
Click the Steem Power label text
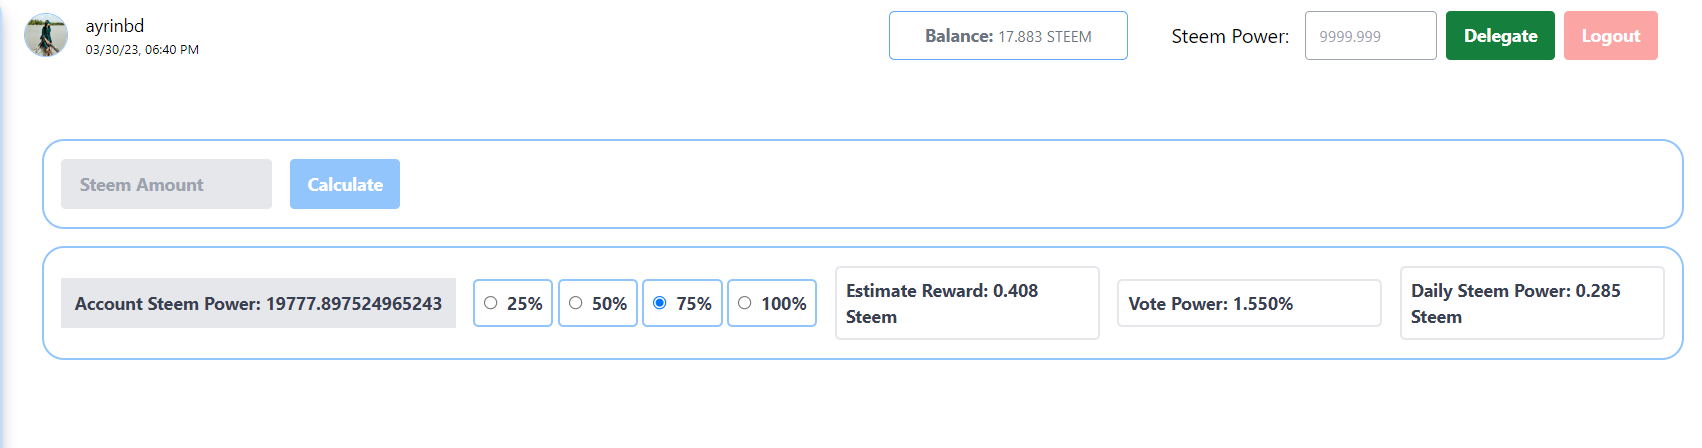pyautogui.click(x=1230, y=36)
